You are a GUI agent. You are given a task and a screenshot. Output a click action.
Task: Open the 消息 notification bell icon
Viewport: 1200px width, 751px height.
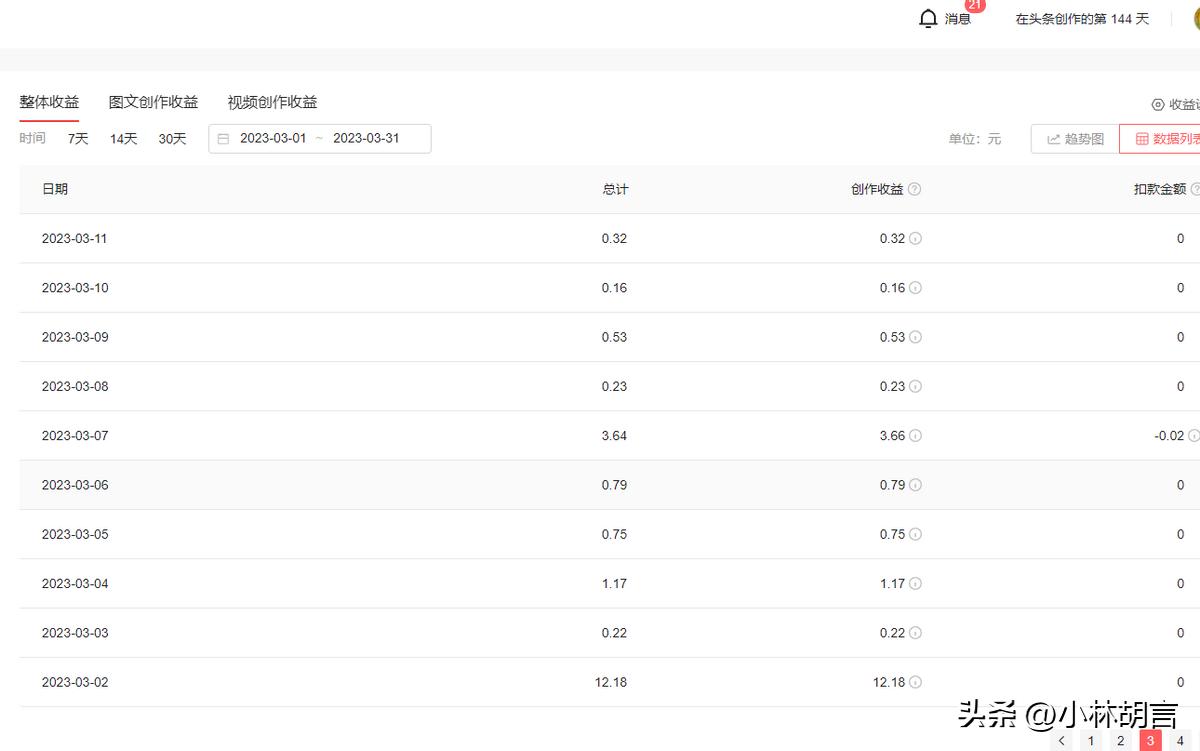click(x=928, y=19)
